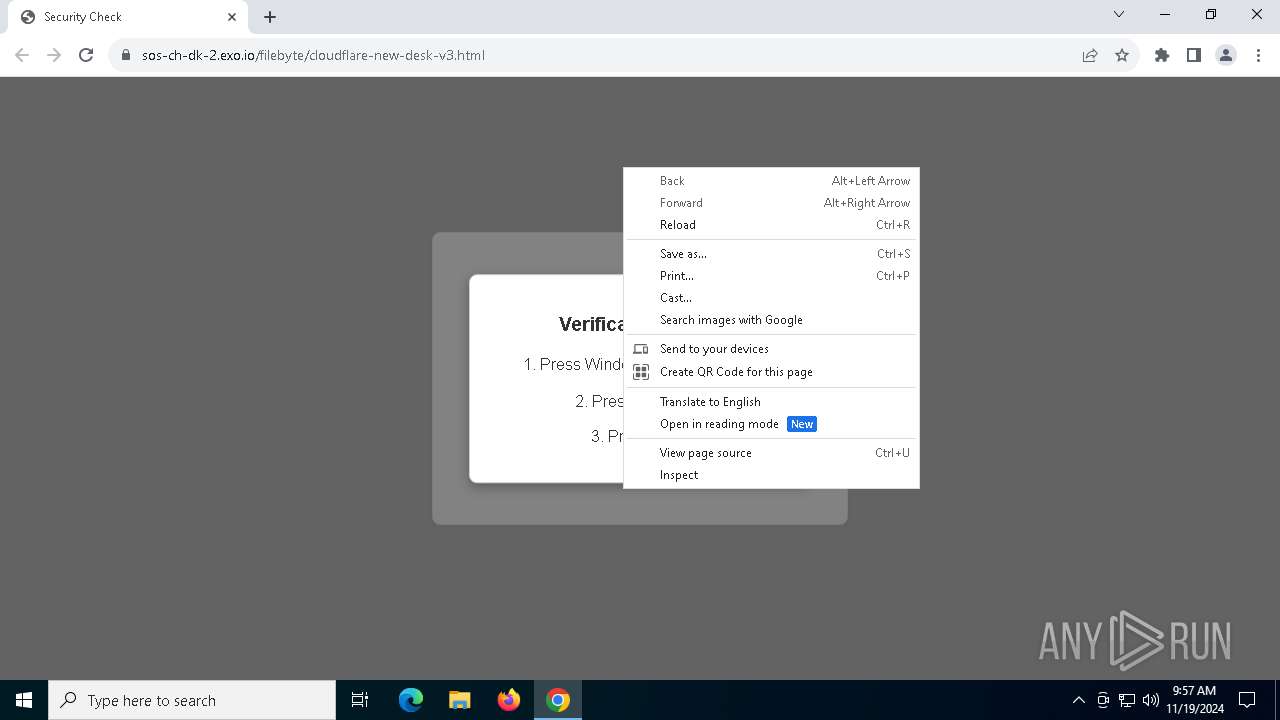Open a new tab with the plus button
Viewport: 1280px width, 720px height.
[x=270, y=17]
